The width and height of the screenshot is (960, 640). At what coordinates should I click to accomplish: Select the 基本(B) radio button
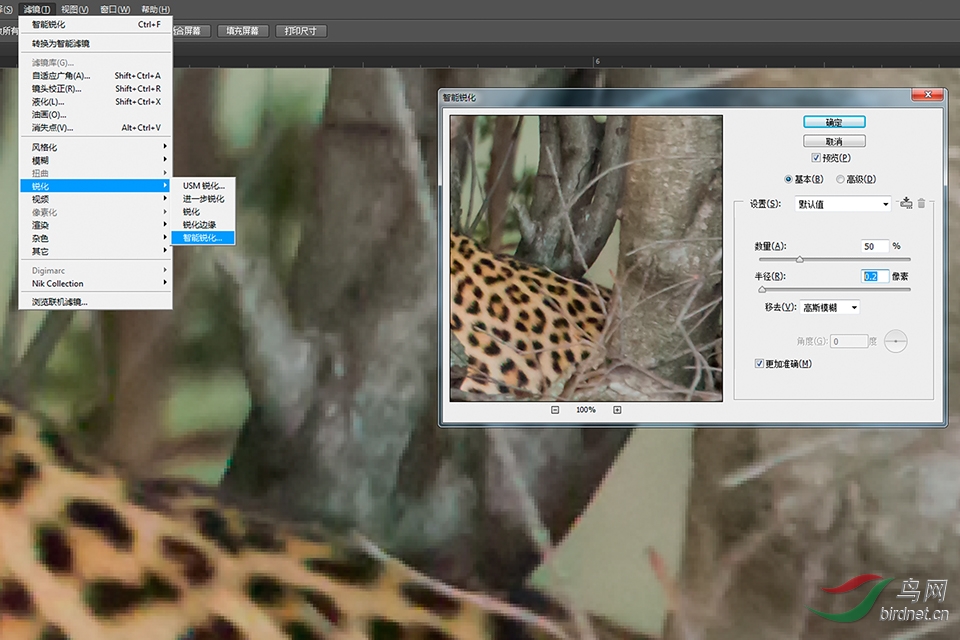click(x=788, y=179)
